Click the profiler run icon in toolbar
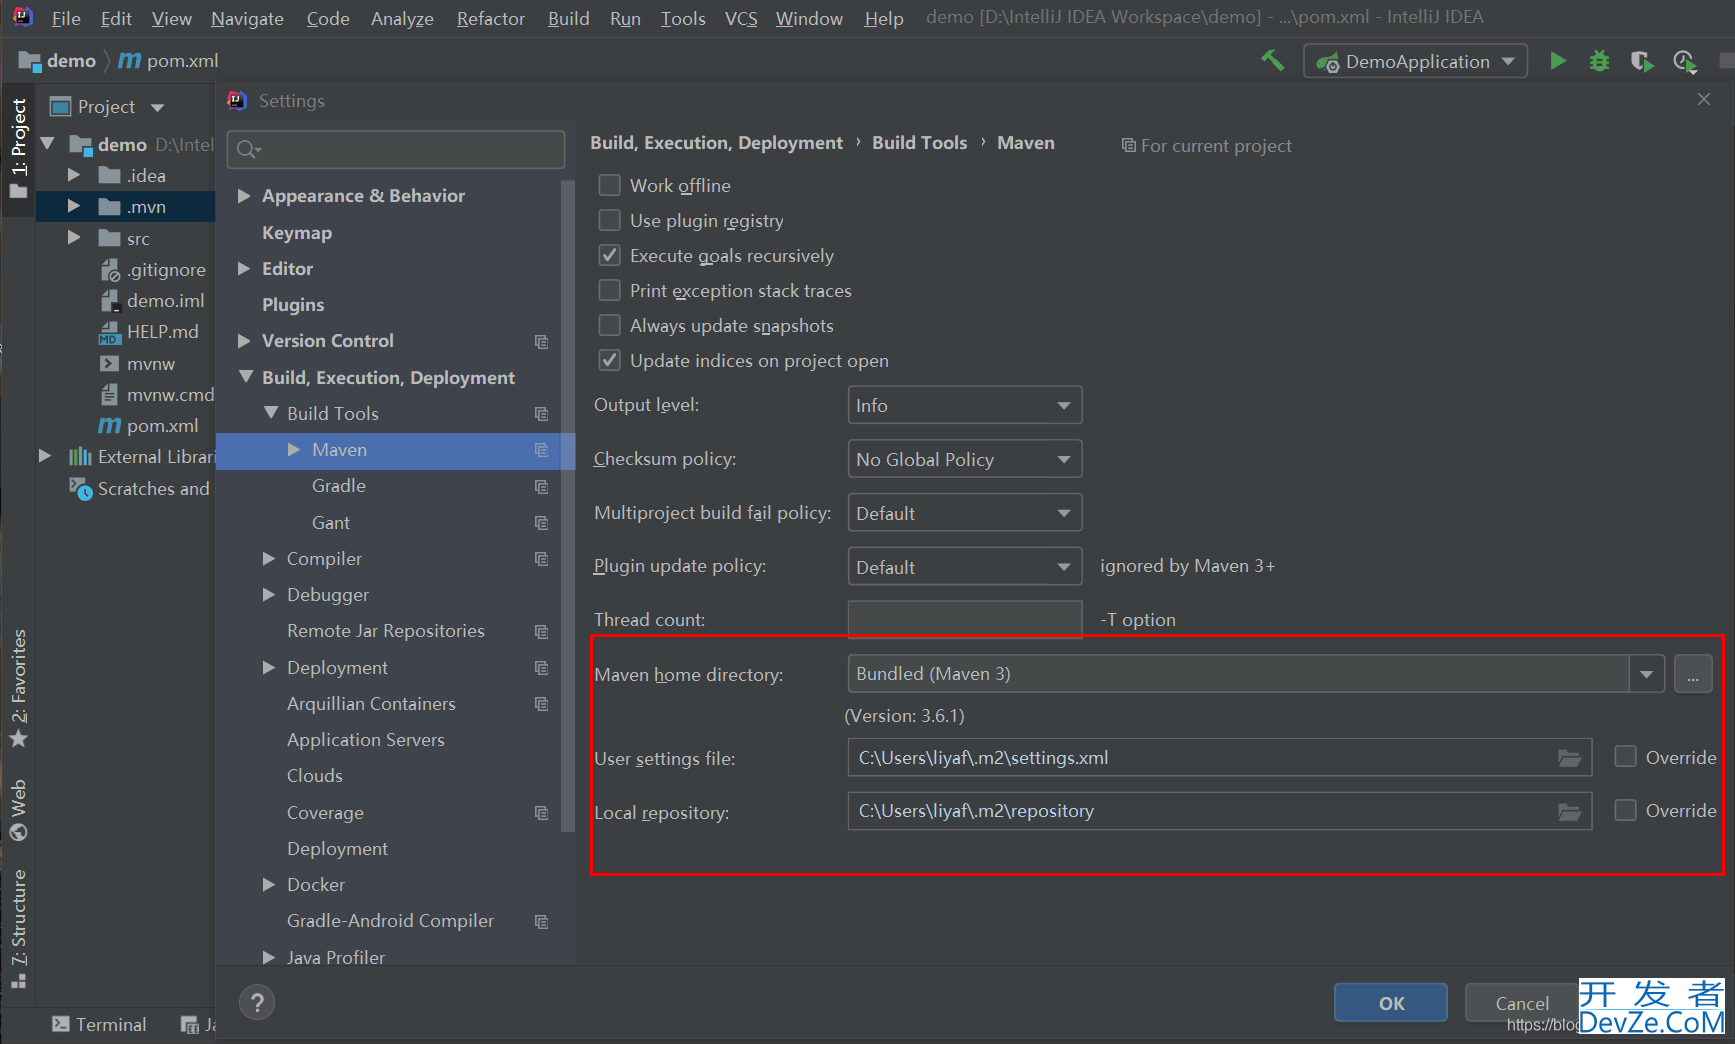This screenshot has height=1044, width=1735. click(1684, 61)
